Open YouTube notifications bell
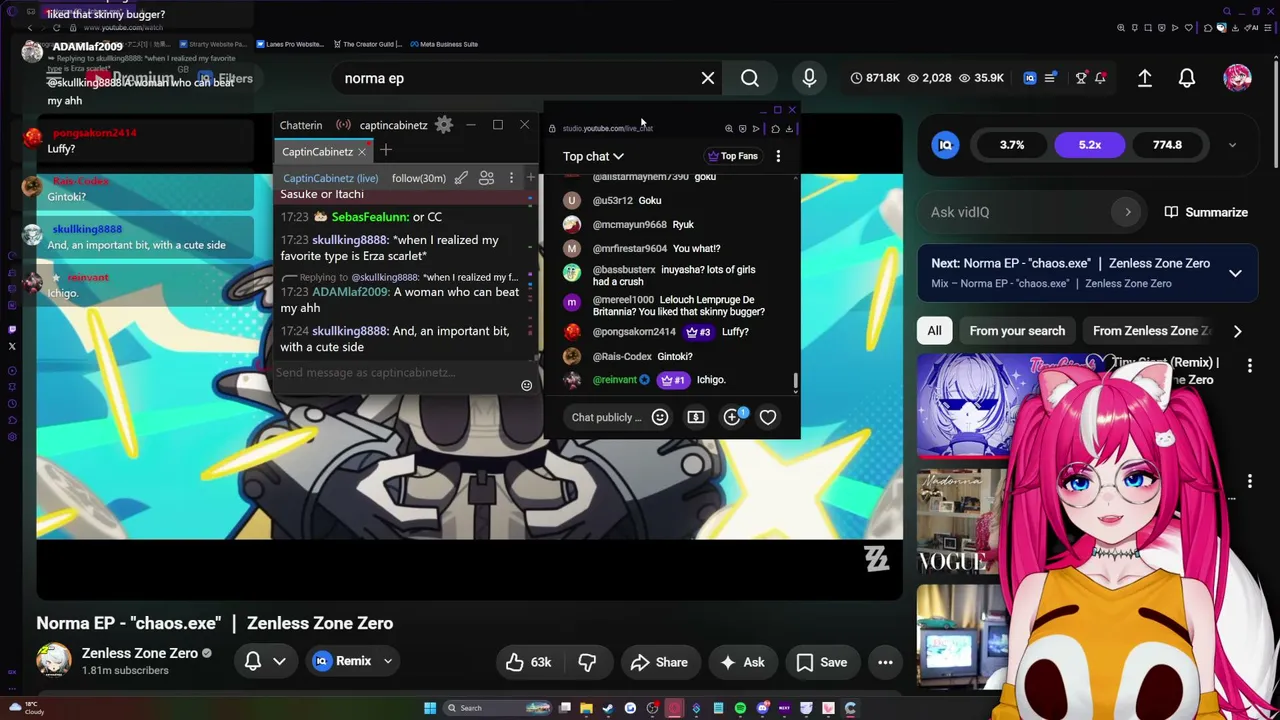This screenshot has width=1280, height=720. [1187, 78]
